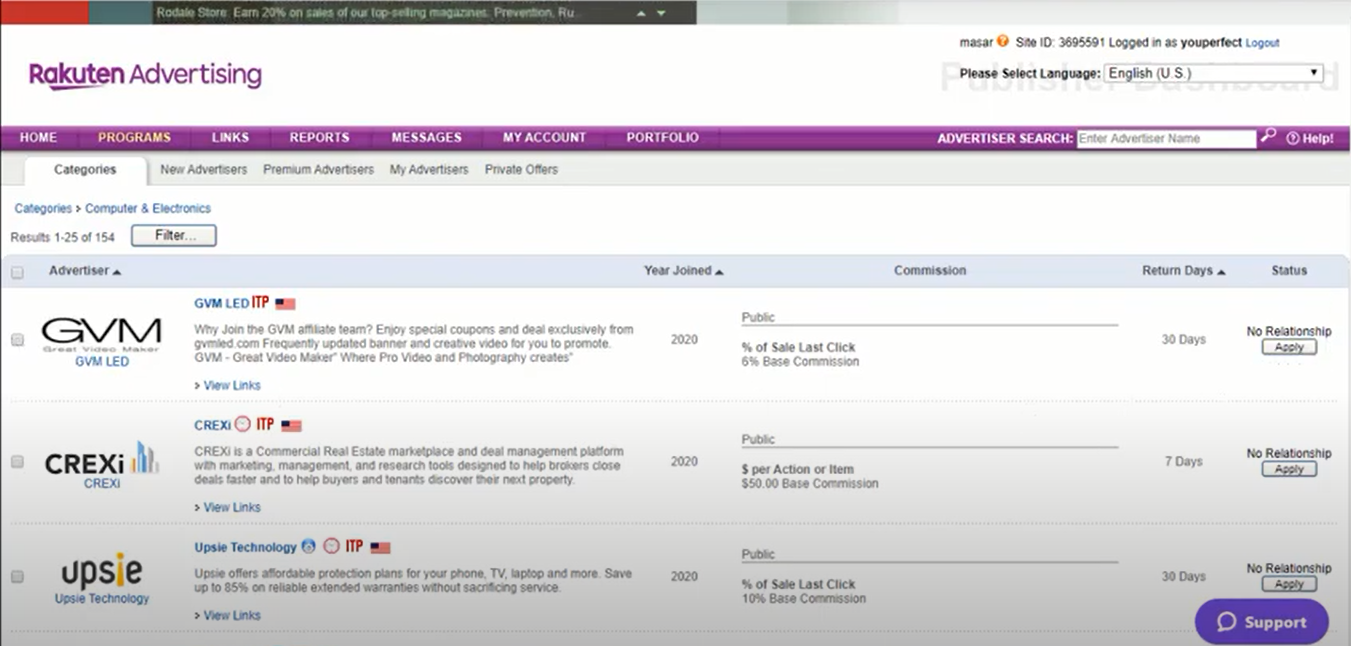Click the advertiser search magnifier icon
1351x646 pixels.
coord(1268,136)
